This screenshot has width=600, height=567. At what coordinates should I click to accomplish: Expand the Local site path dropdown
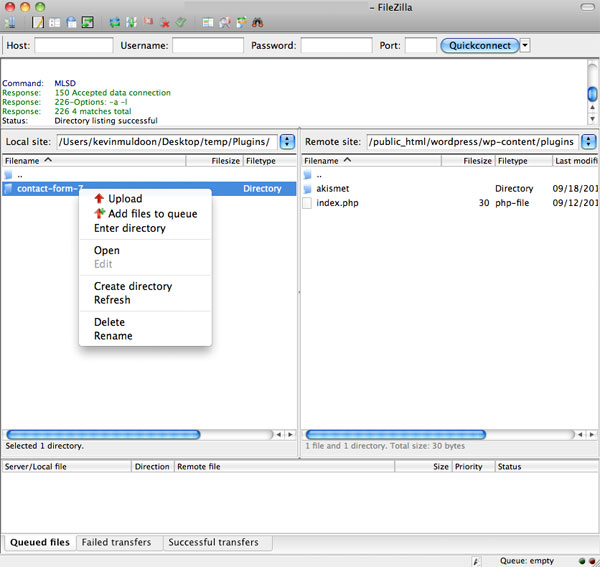pos(288,142)
